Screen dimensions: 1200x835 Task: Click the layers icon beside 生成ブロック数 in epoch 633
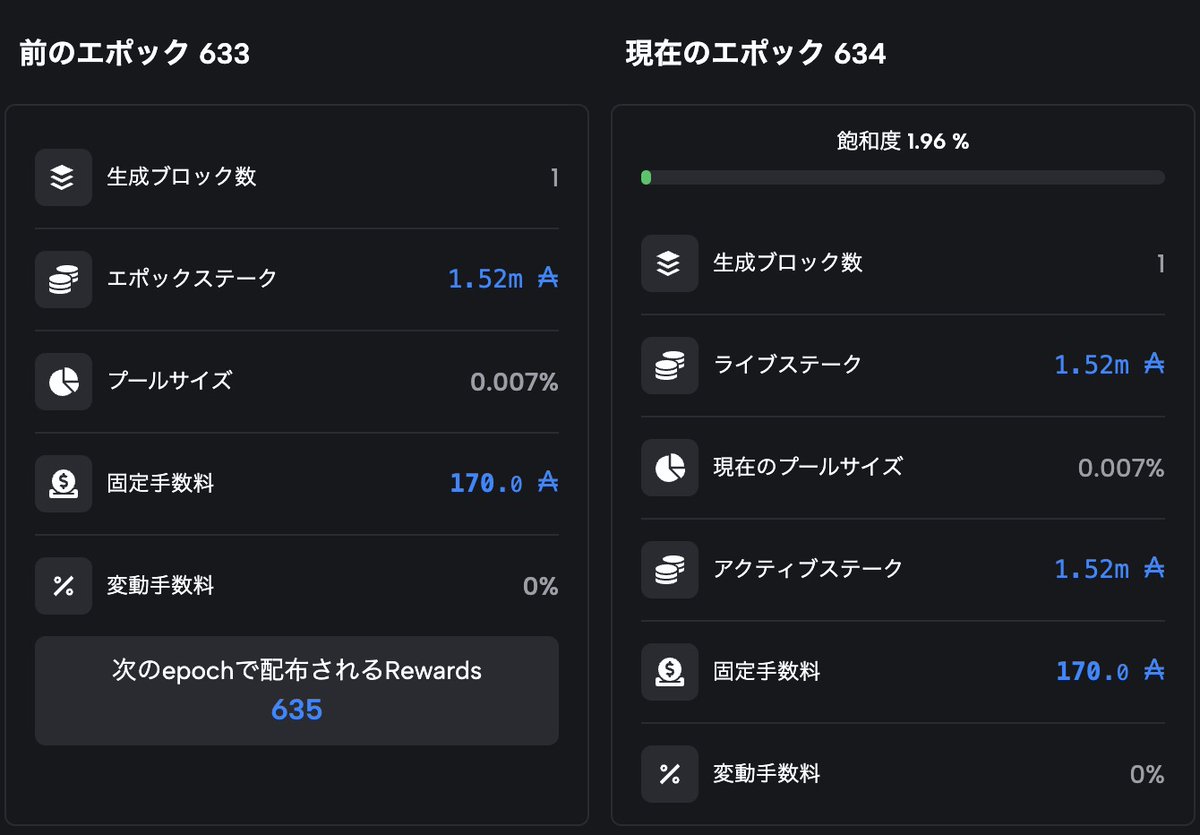click(x=63, y=177)
